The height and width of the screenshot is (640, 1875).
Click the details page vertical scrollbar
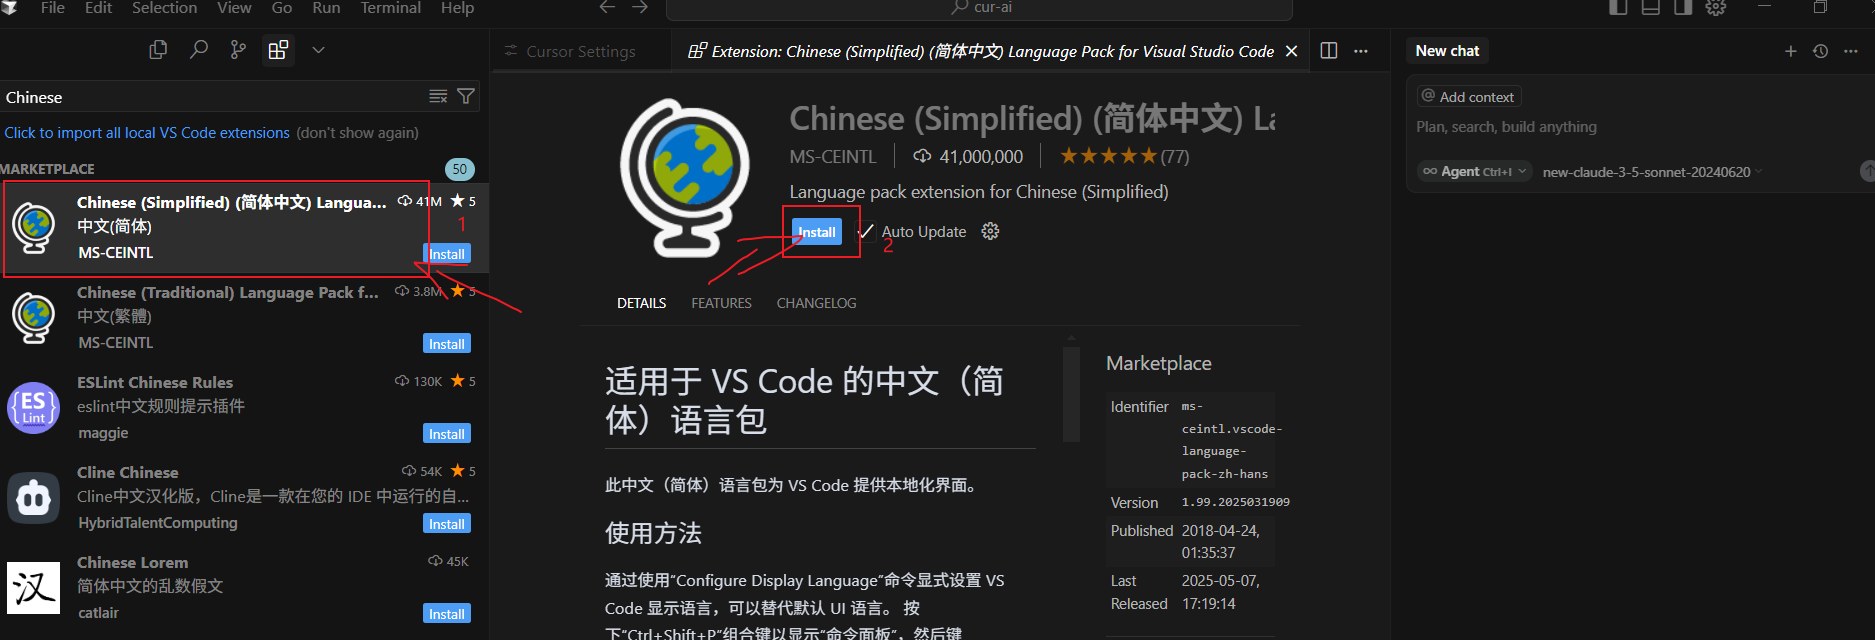tap(1071, 394)
